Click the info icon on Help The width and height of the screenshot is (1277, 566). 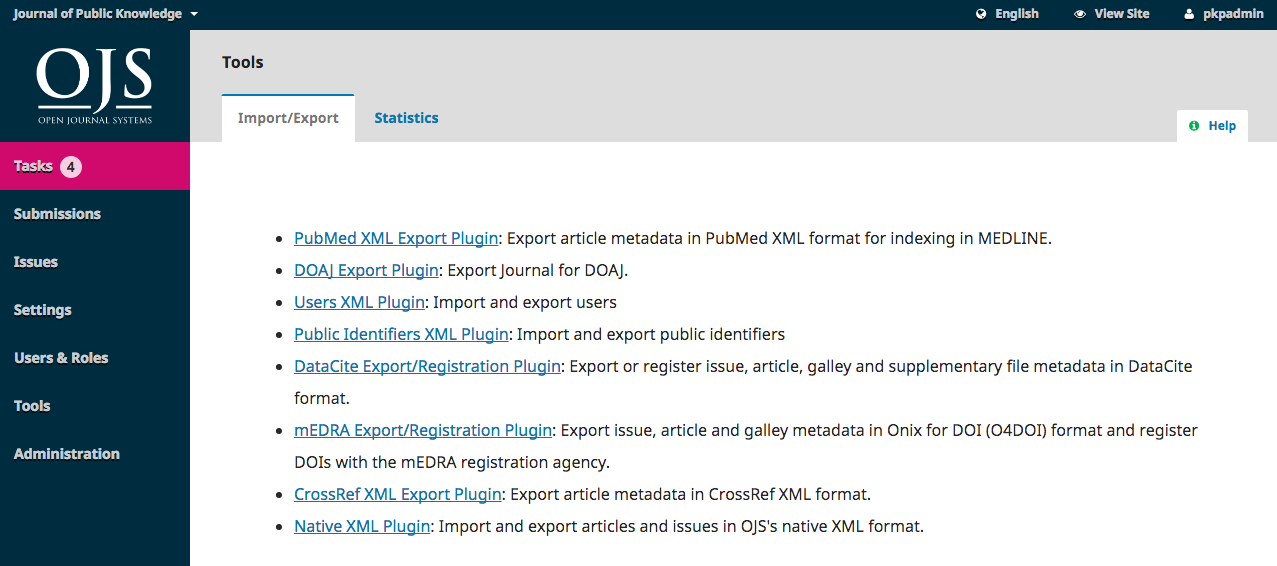pos(1194,126)
